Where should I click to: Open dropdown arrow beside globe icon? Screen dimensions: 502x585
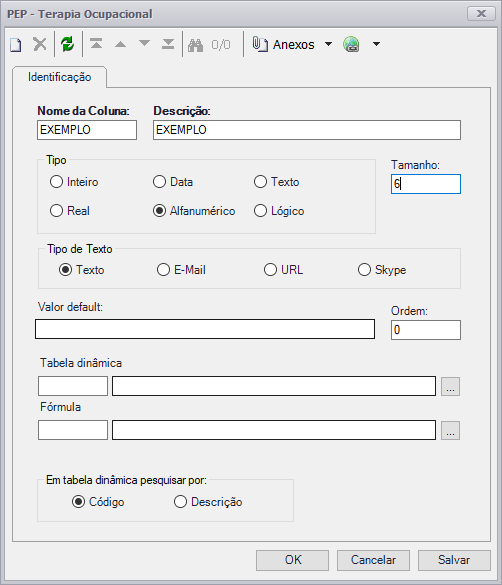coord(377,44)
